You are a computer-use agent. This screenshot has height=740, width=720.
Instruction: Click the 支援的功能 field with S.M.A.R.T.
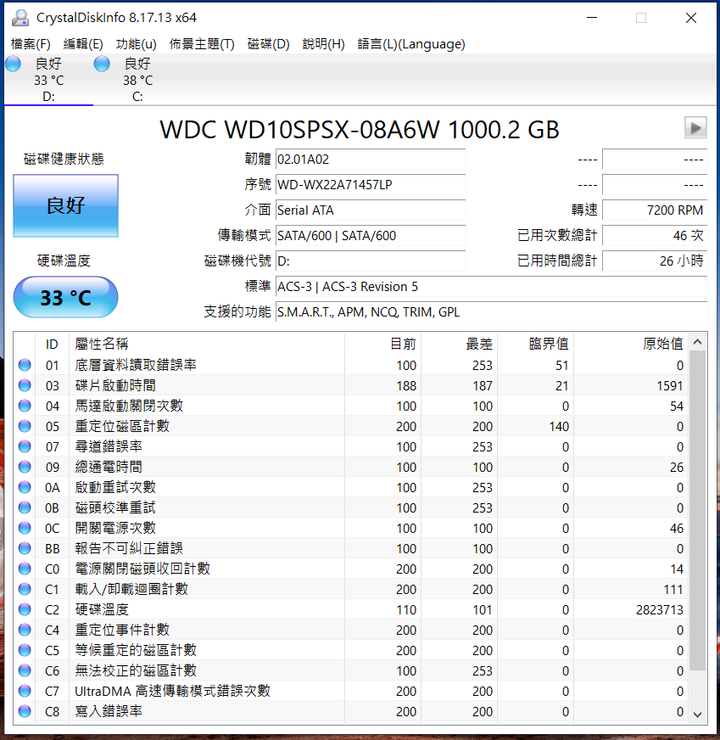(491, 312)
